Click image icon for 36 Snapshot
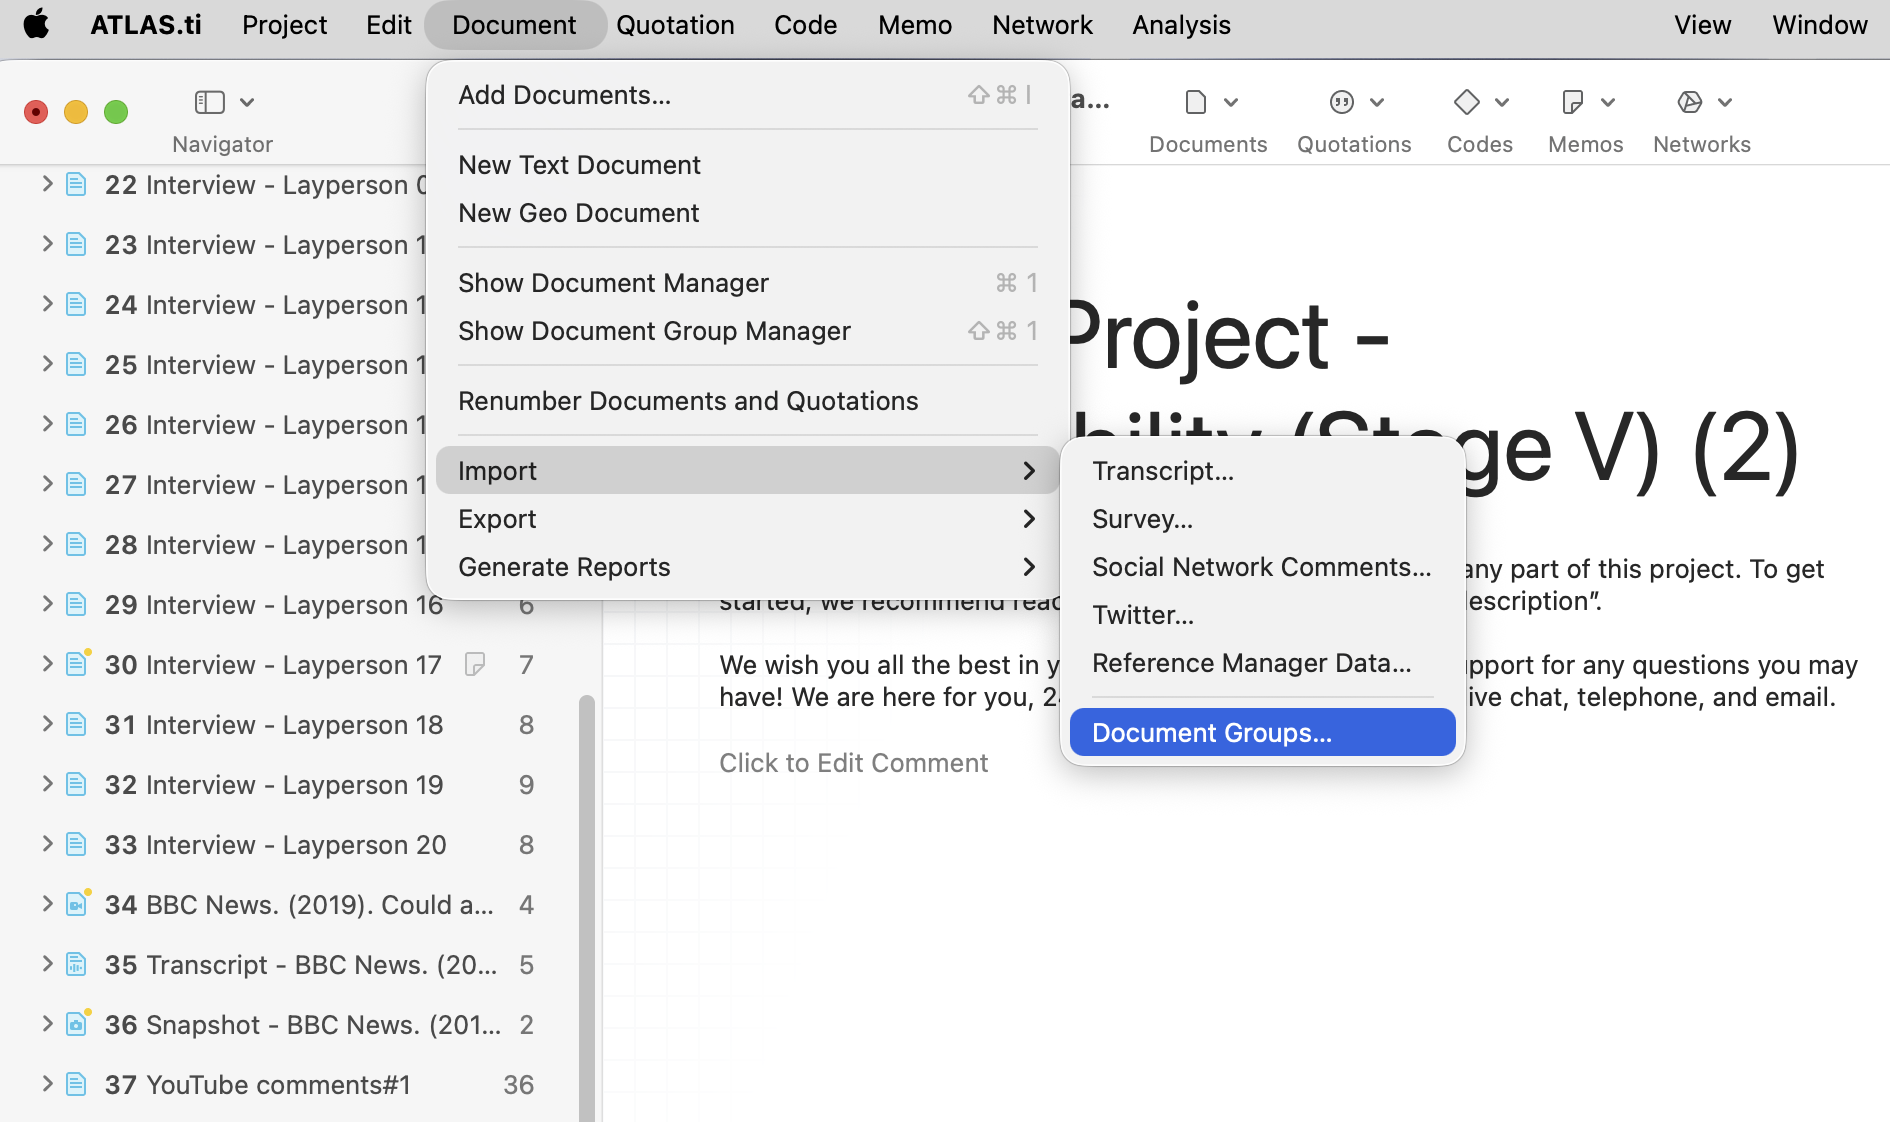1890x1122 pixels. (x=77, y=1023)
